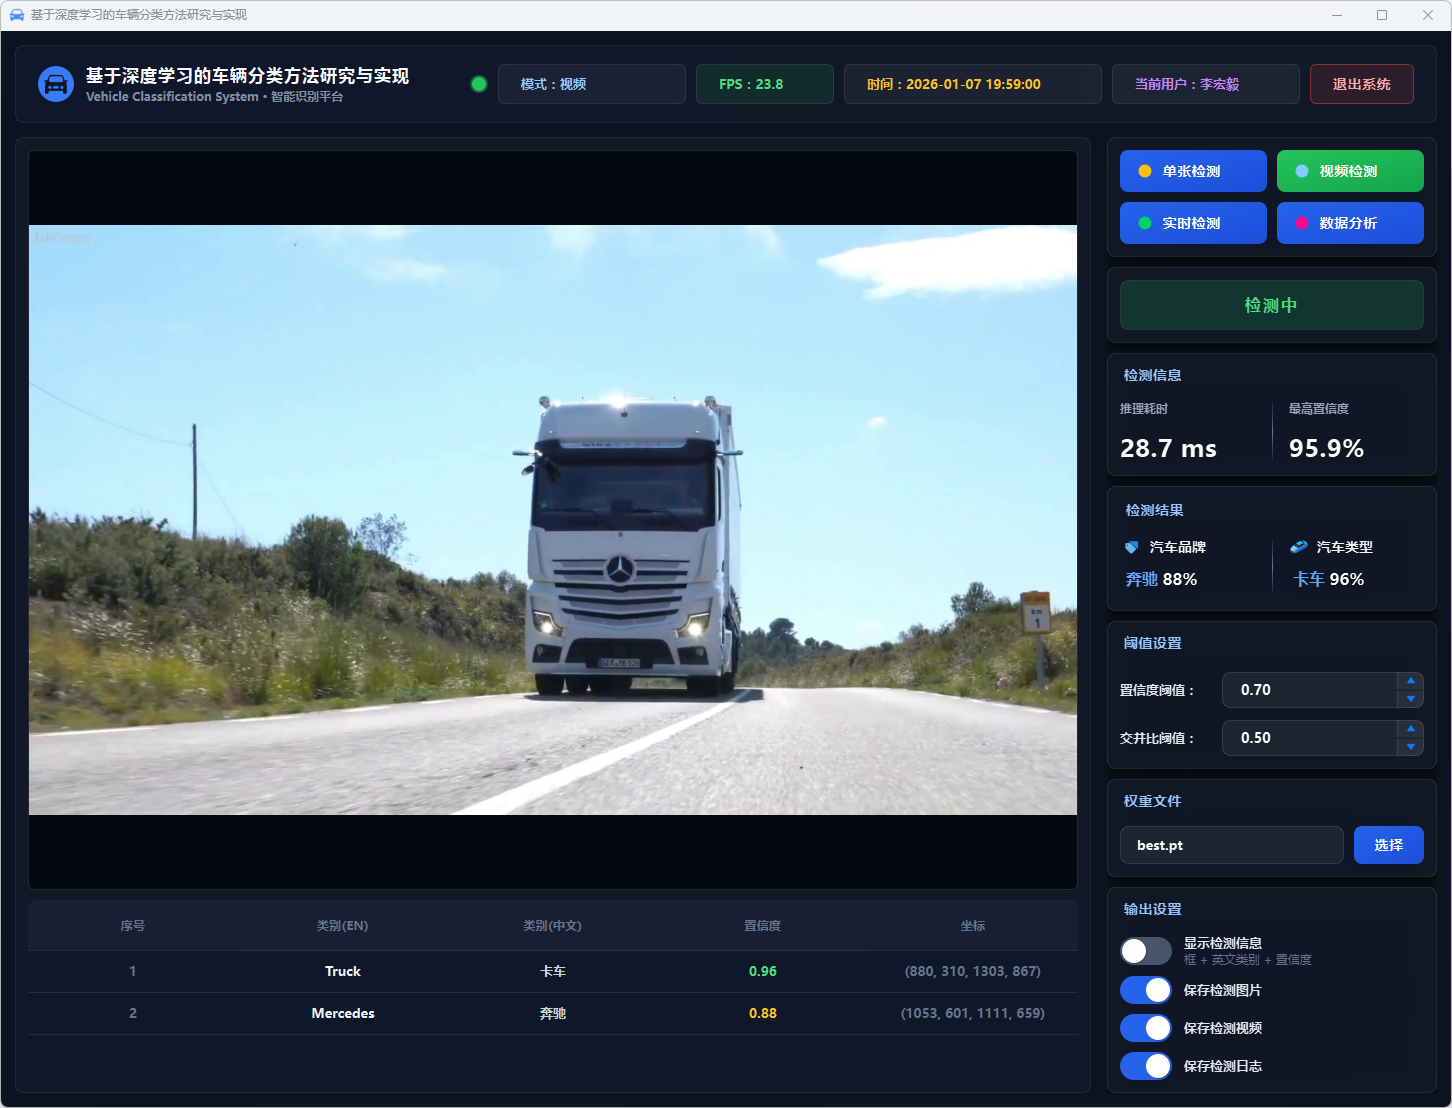Disable the 保存检测视频 switch
The image size is (1452, 1108).
click(1146, 1028)
